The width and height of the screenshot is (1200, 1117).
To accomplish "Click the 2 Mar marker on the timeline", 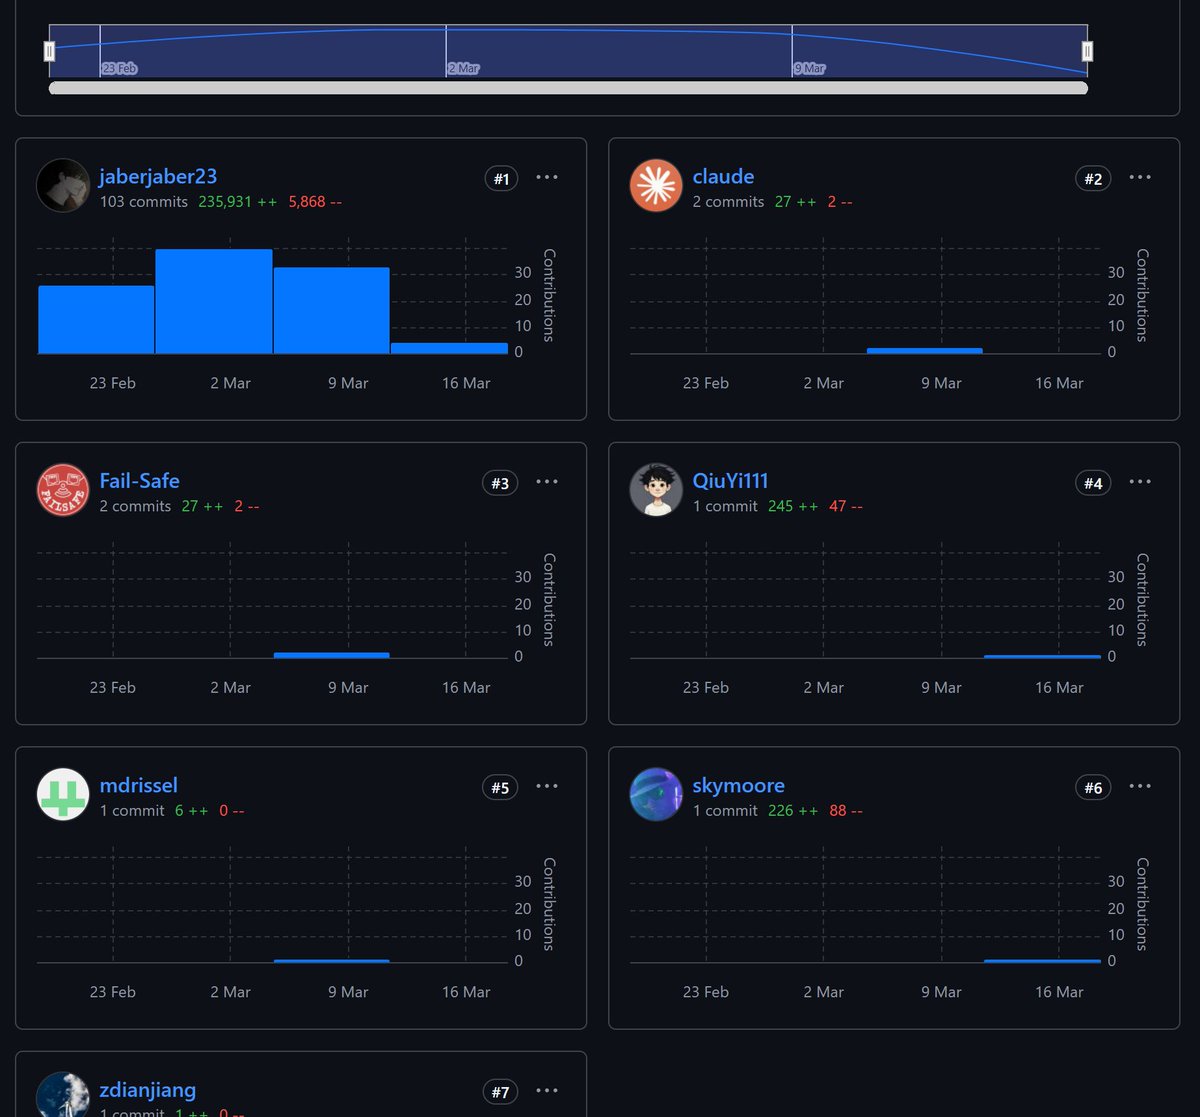I will point(464,68).
